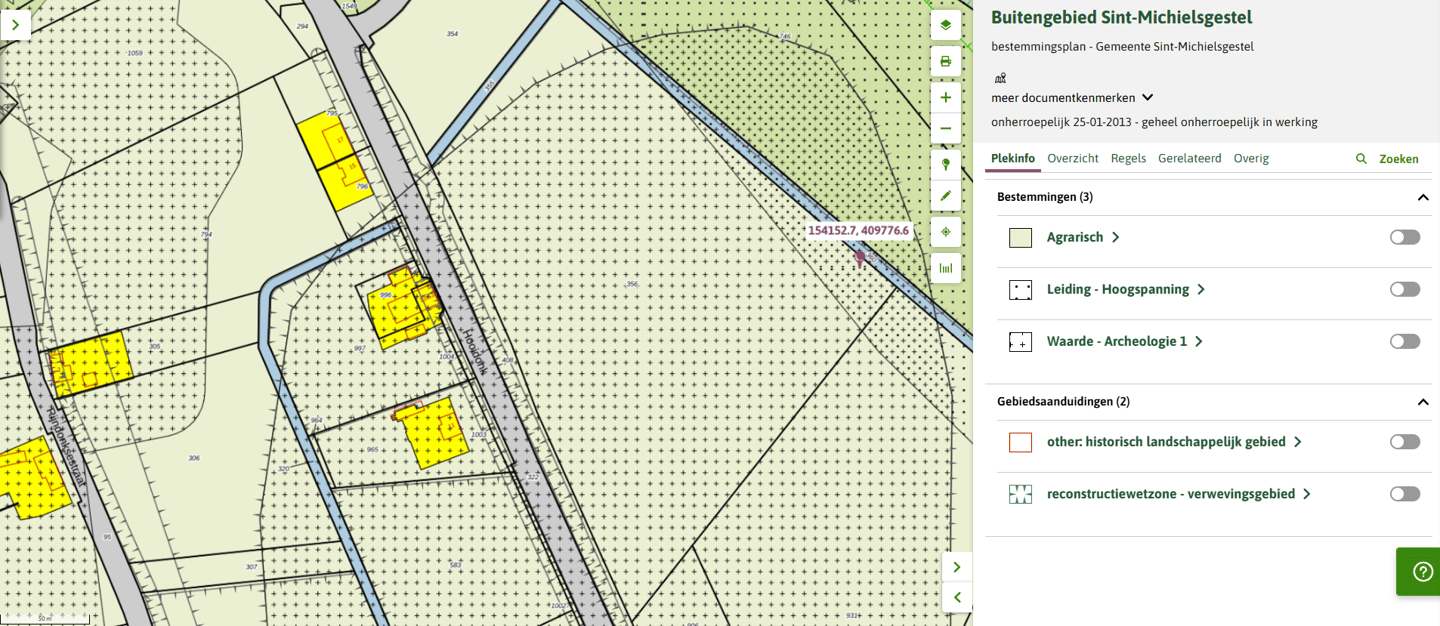
Task: Print the map
Action: [946, 62]
